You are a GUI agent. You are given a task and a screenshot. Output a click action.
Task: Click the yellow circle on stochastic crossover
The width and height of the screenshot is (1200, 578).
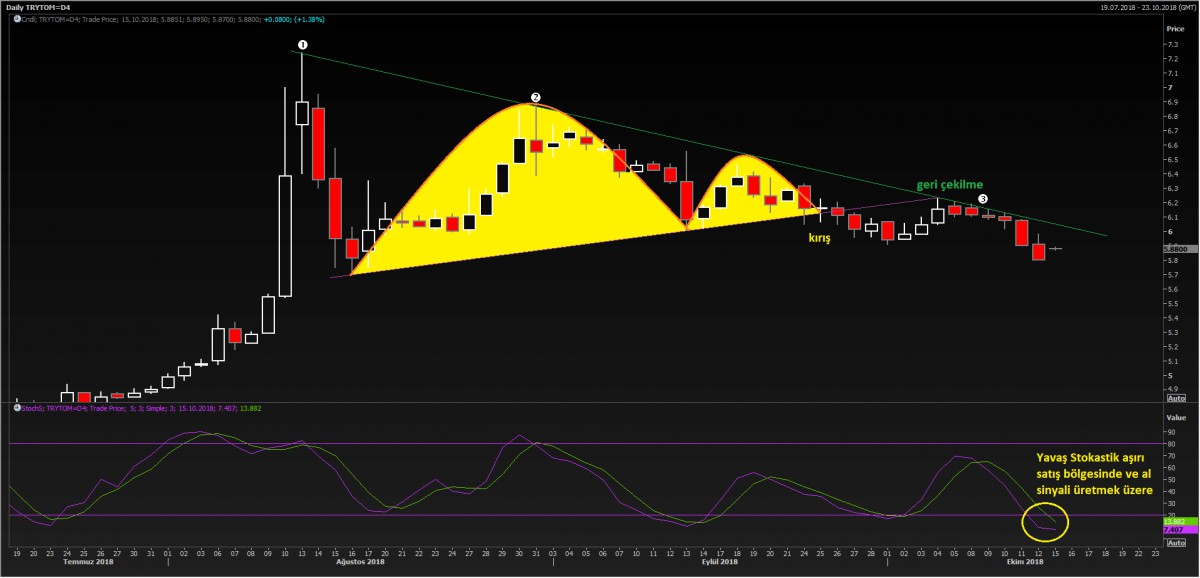pyautogui.click(x=1045, y=521)
